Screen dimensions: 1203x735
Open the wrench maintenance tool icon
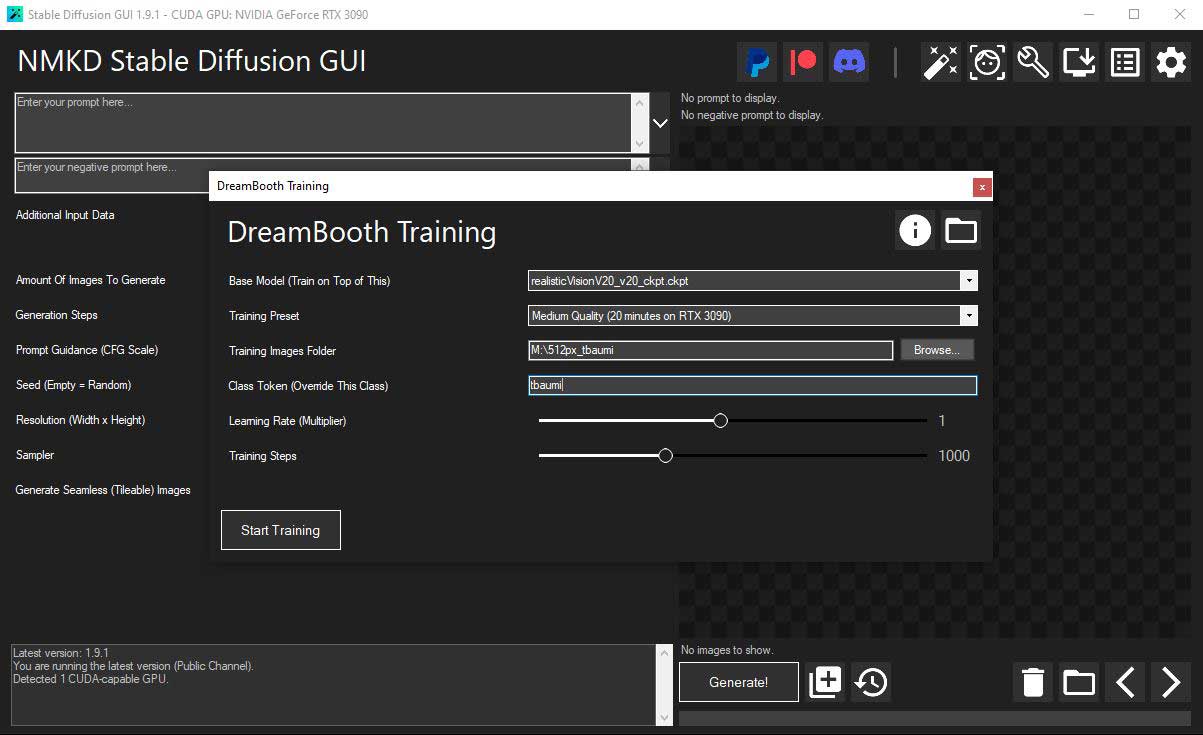click(1032, 62)
